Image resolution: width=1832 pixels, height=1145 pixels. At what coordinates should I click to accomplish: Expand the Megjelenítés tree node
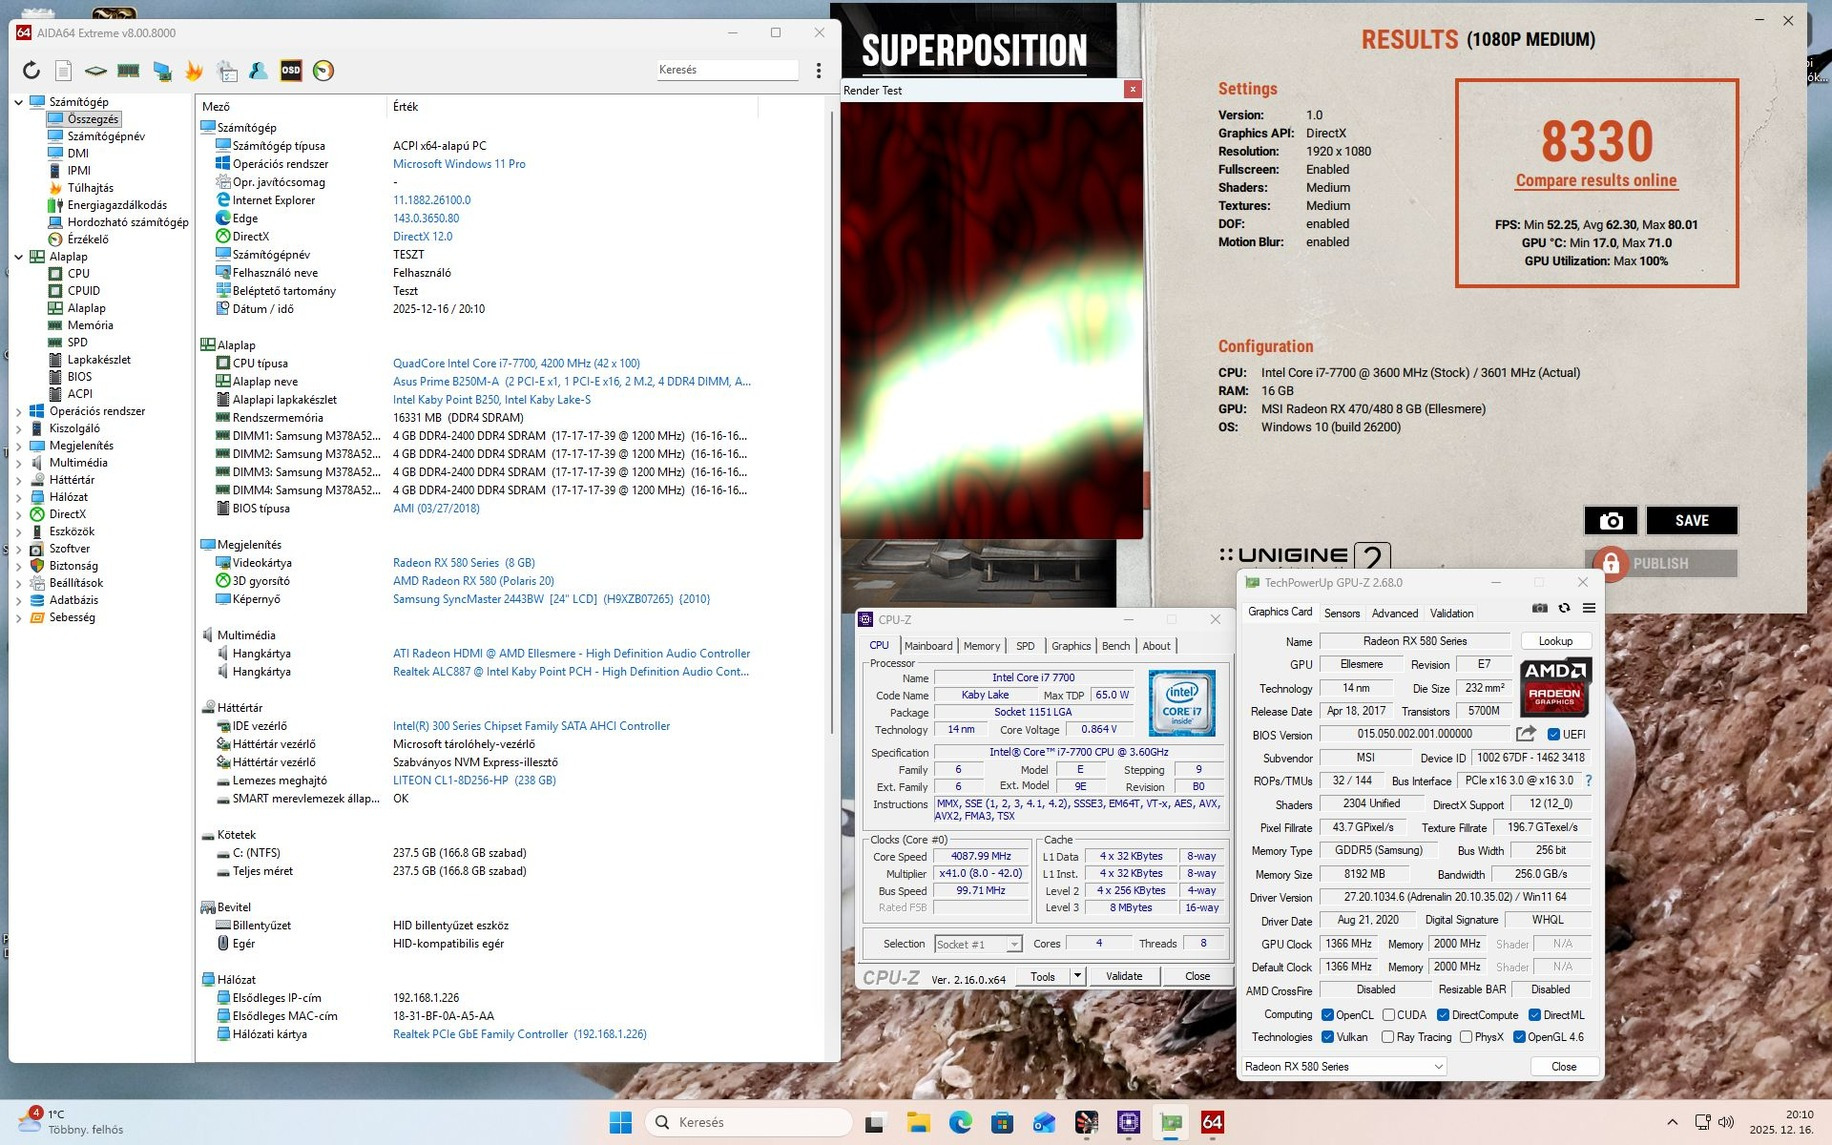(x=19, y=446)
